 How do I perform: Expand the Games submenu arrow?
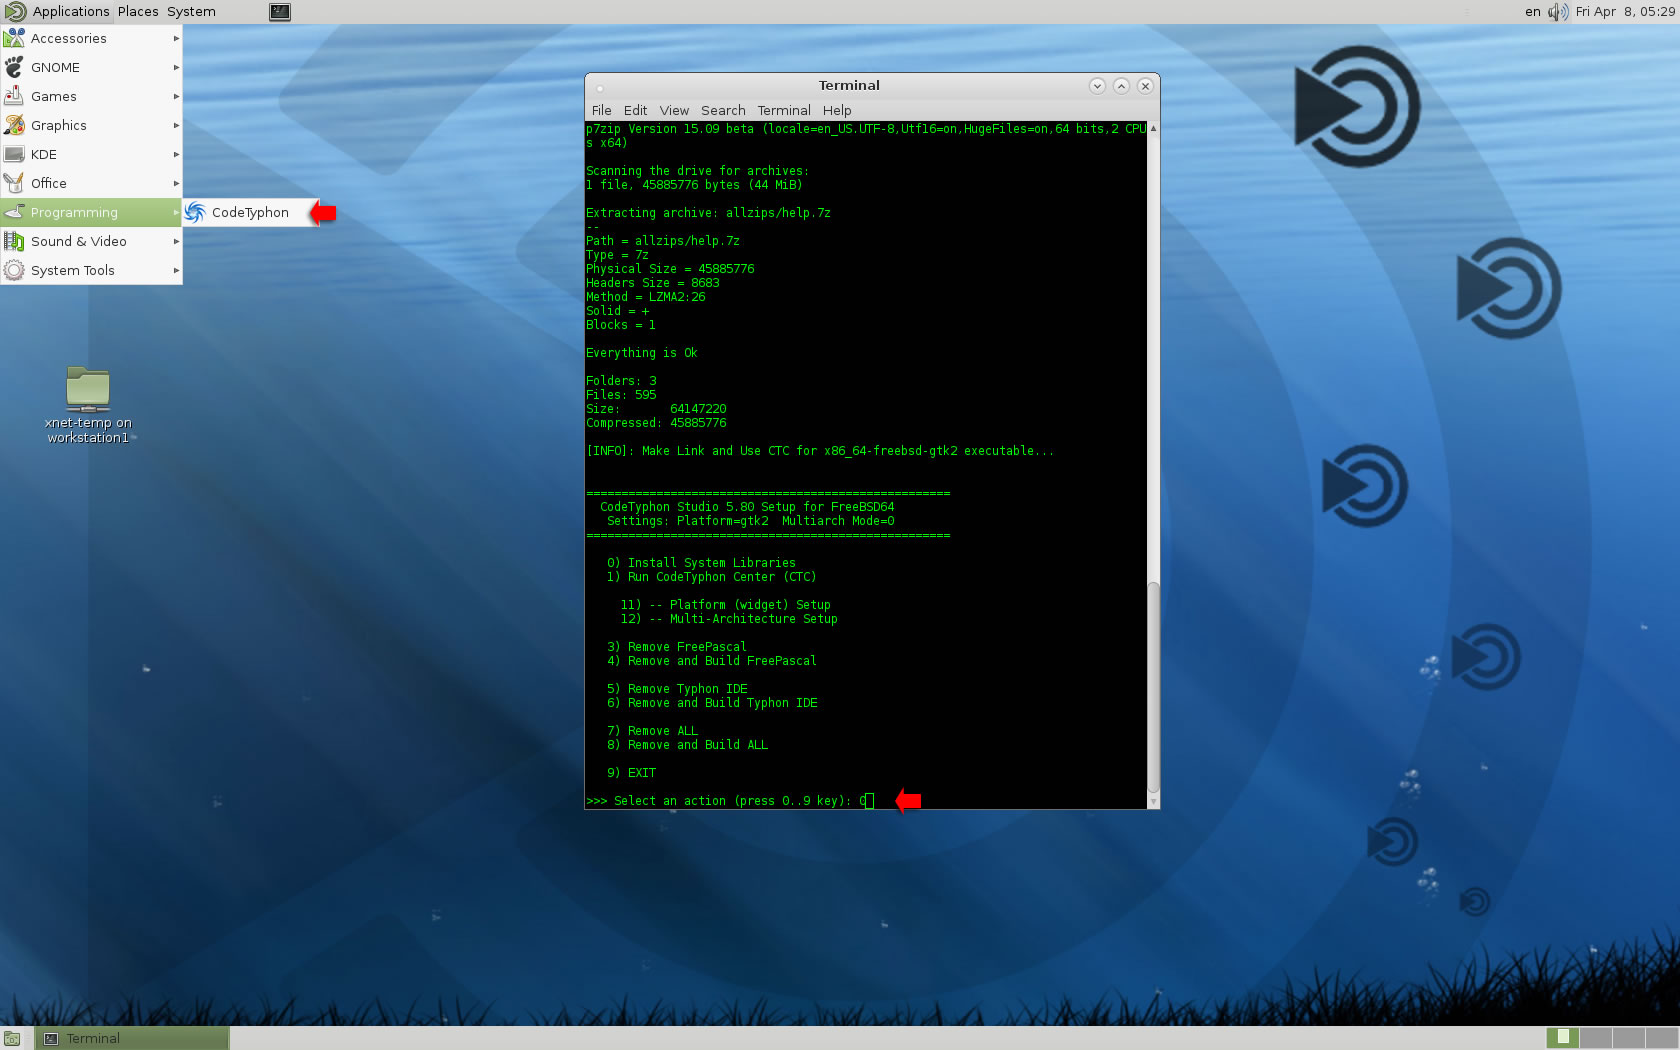(x=176, y=96)
